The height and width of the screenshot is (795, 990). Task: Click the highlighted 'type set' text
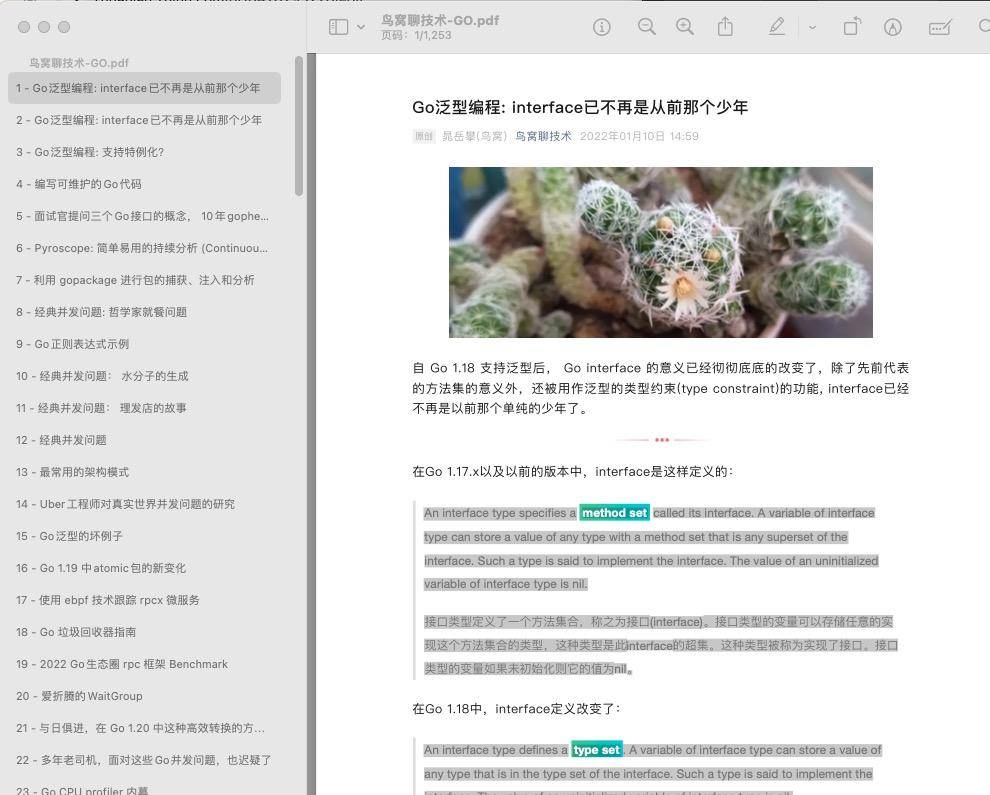(597, 750)
